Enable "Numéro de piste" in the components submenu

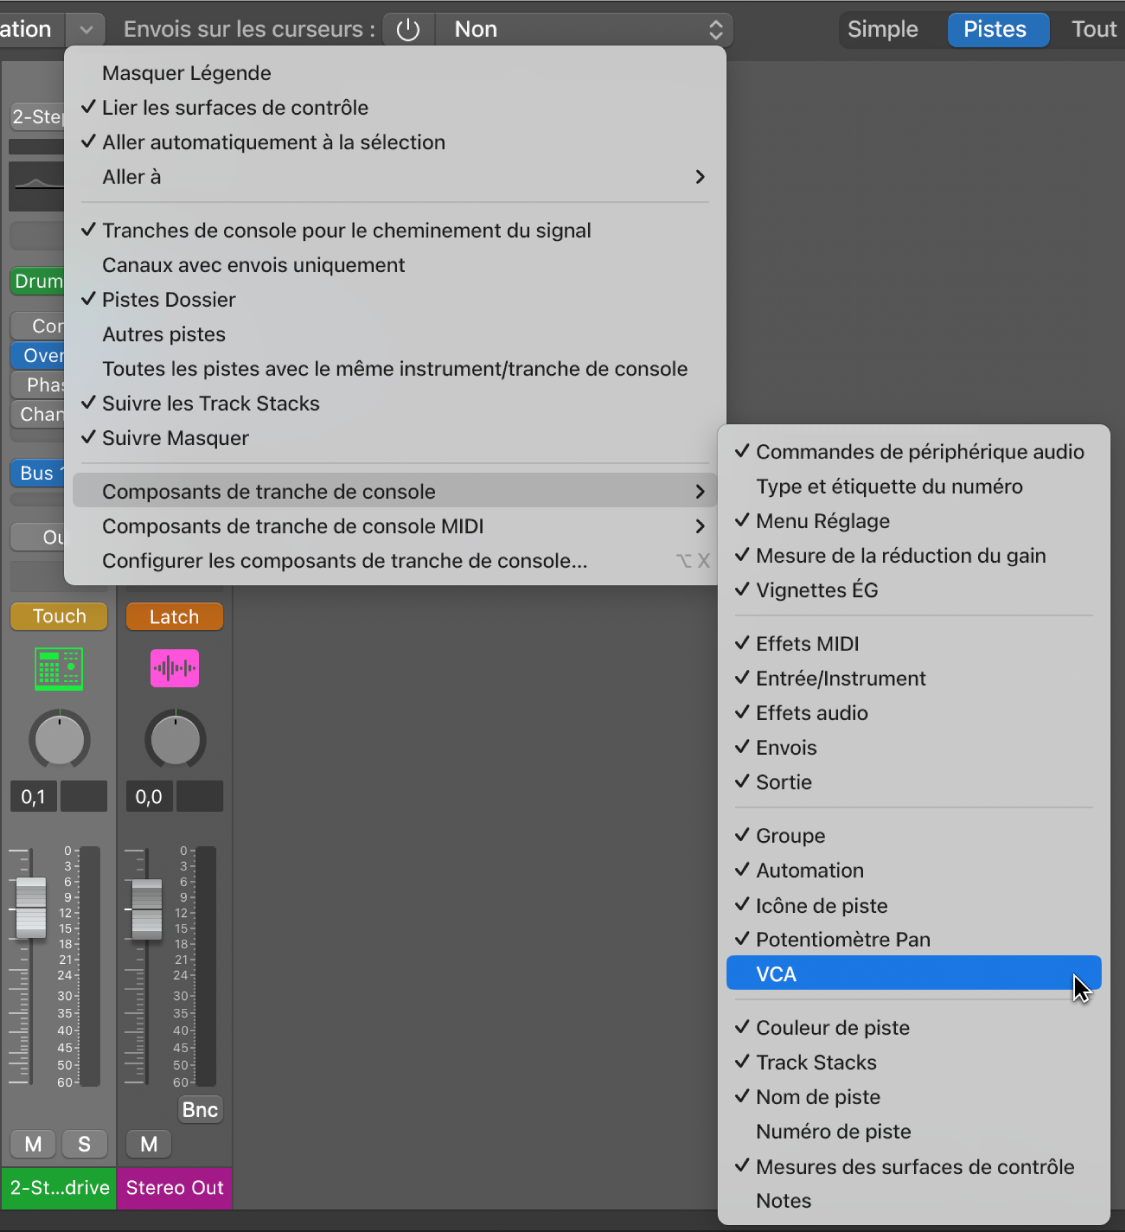point(833,1131)
